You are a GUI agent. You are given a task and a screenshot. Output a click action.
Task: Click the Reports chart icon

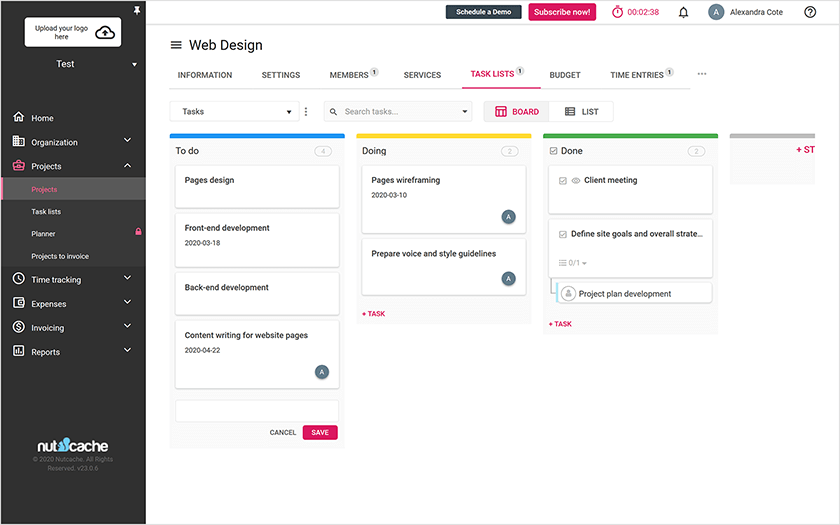19,351
